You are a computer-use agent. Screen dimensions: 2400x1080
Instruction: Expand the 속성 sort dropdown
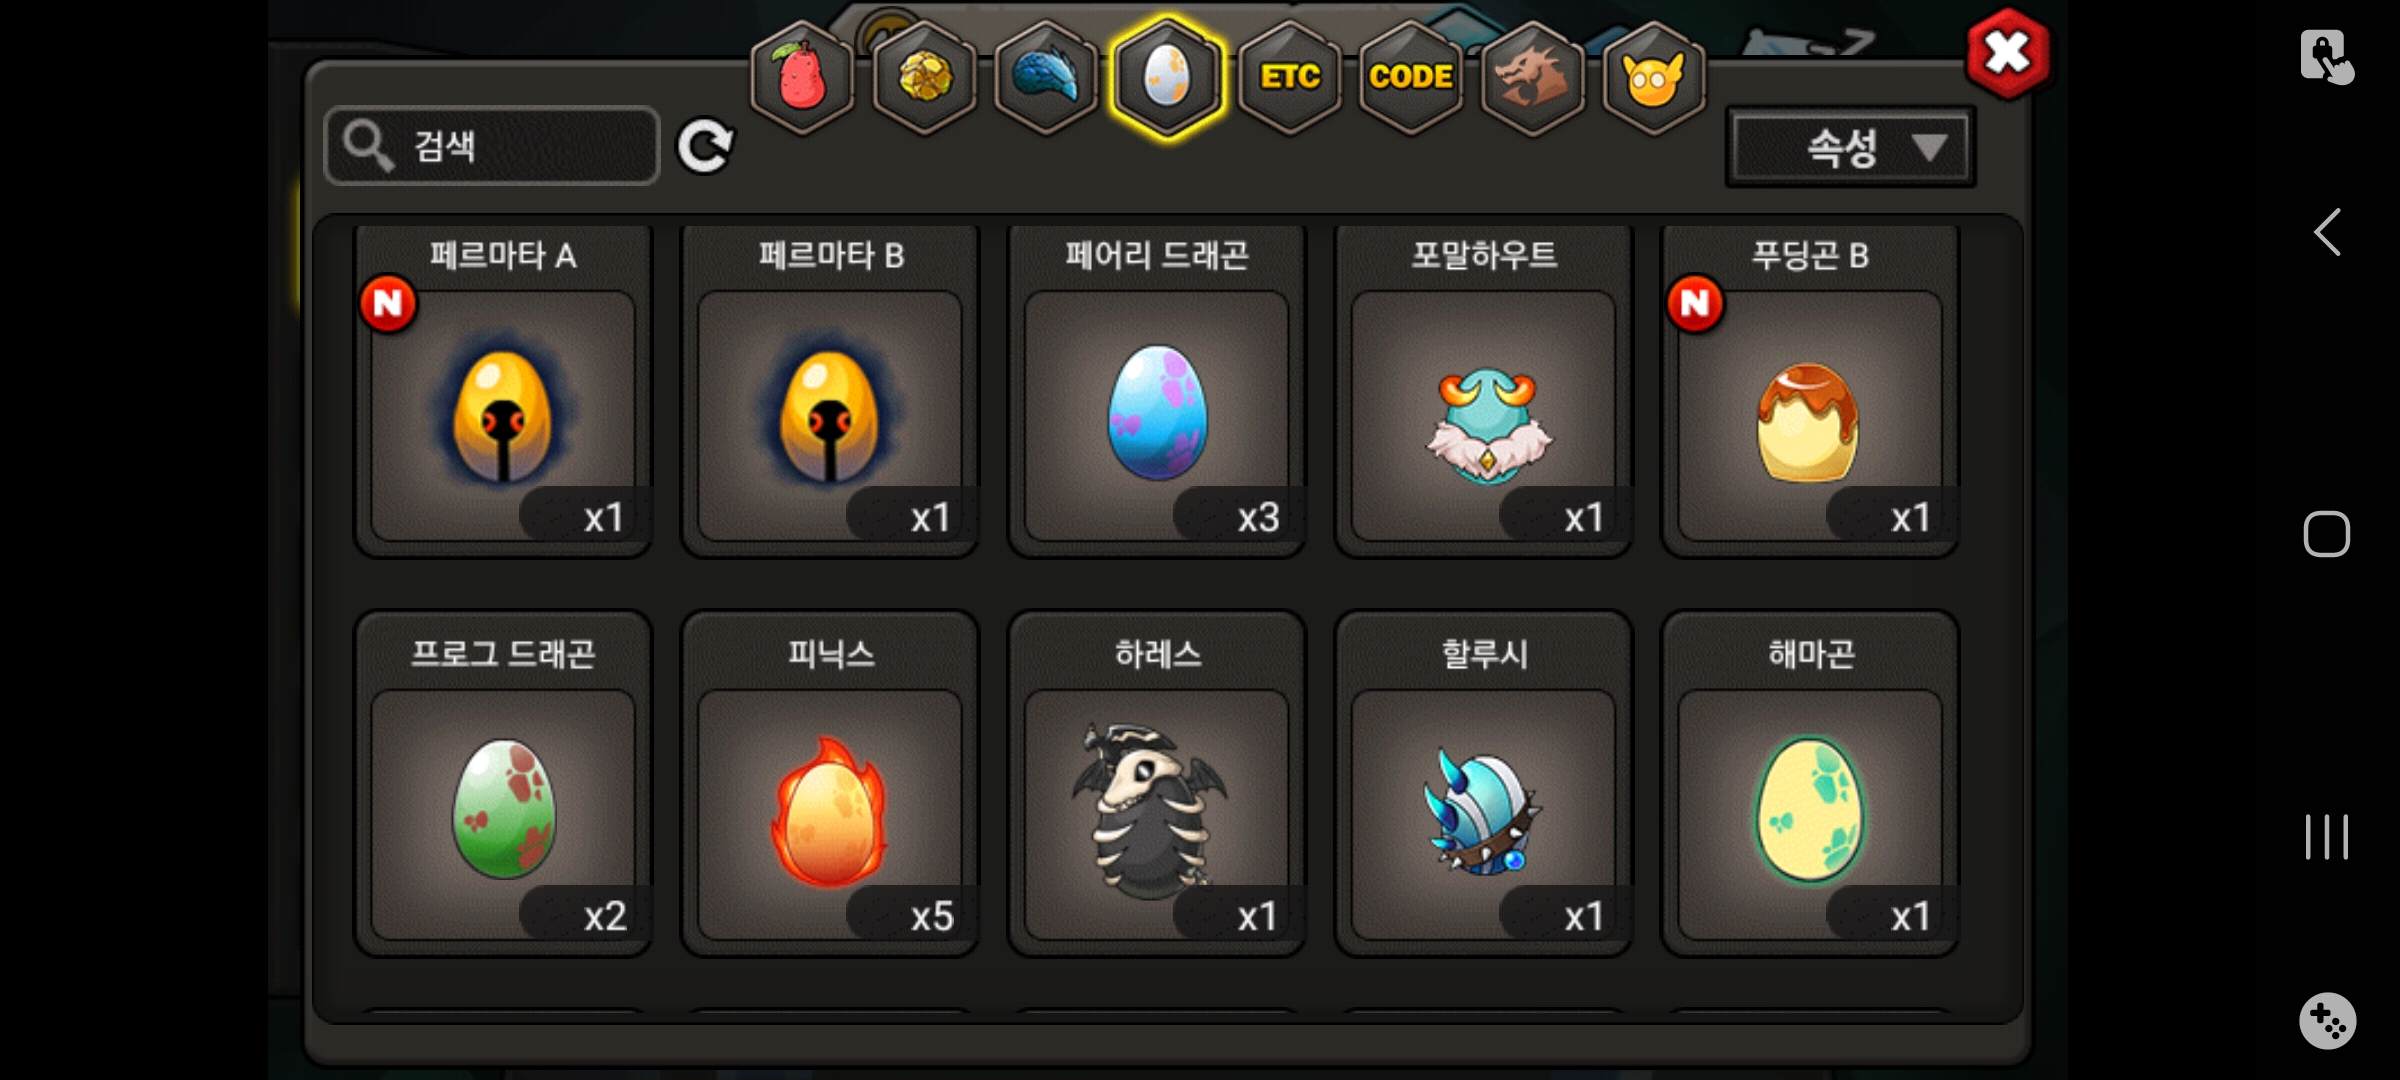(x=1851, y=148)
